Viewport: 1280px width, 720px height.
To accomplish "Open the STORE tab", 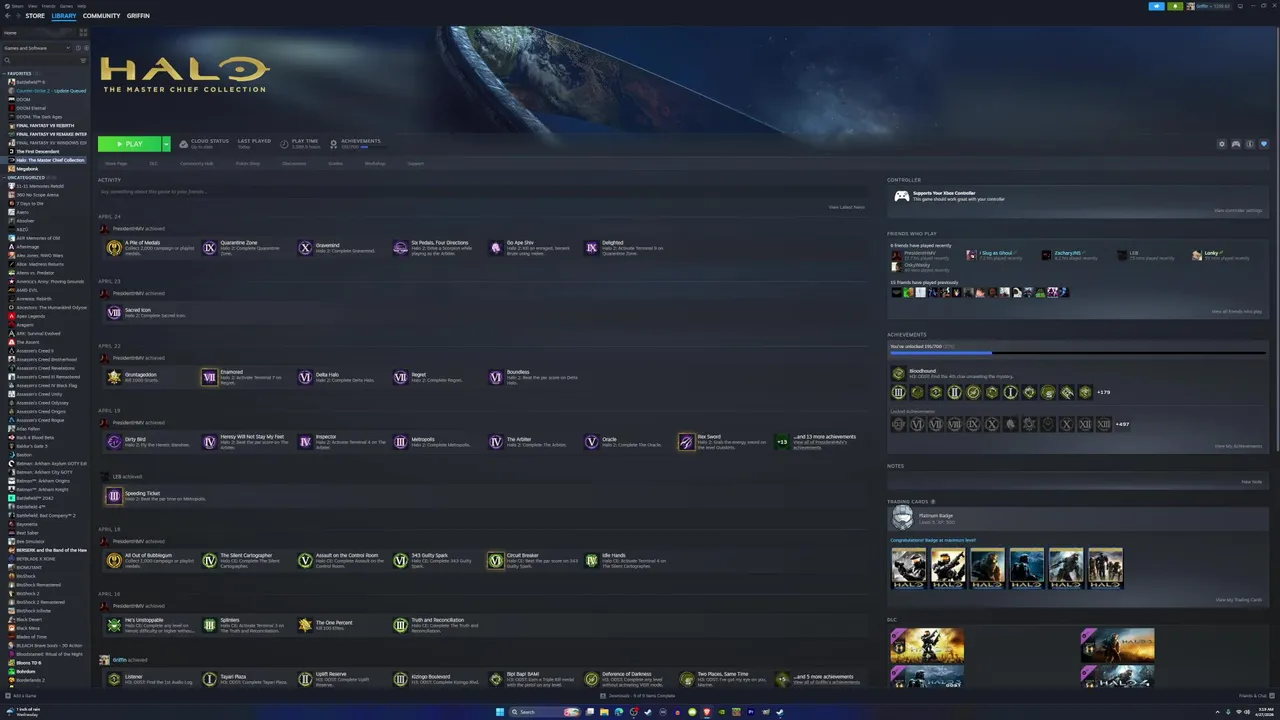I will (35, 16).
